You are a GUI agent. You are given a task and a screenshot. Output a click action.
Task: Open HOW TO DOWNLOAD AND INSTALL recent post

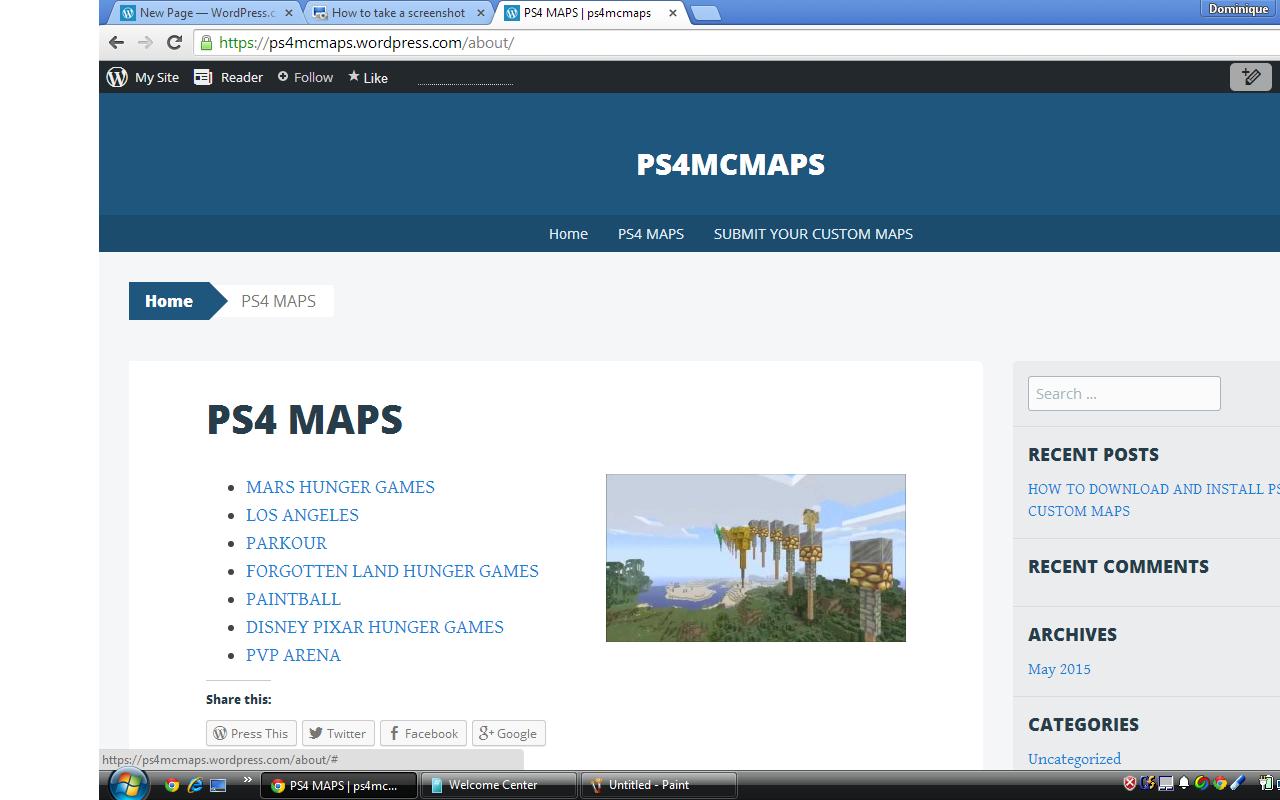pyautogui.click(x=1154, y=499)
